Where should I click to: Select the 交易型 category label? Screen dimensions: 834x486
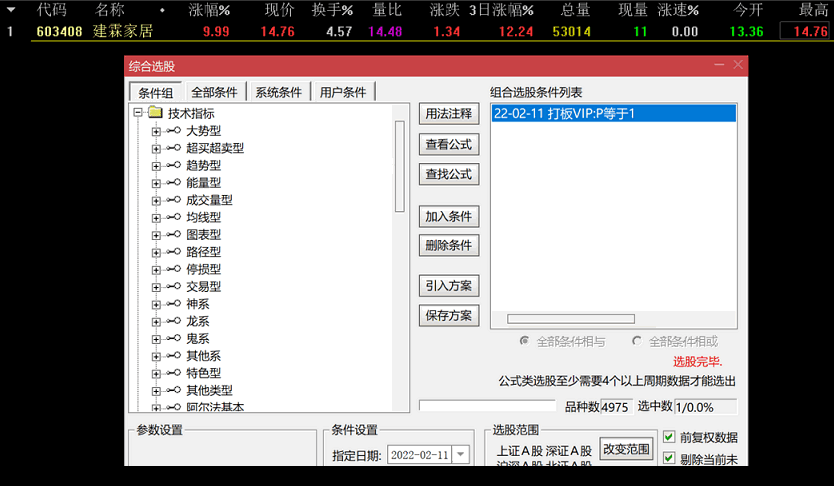point(203,287)
